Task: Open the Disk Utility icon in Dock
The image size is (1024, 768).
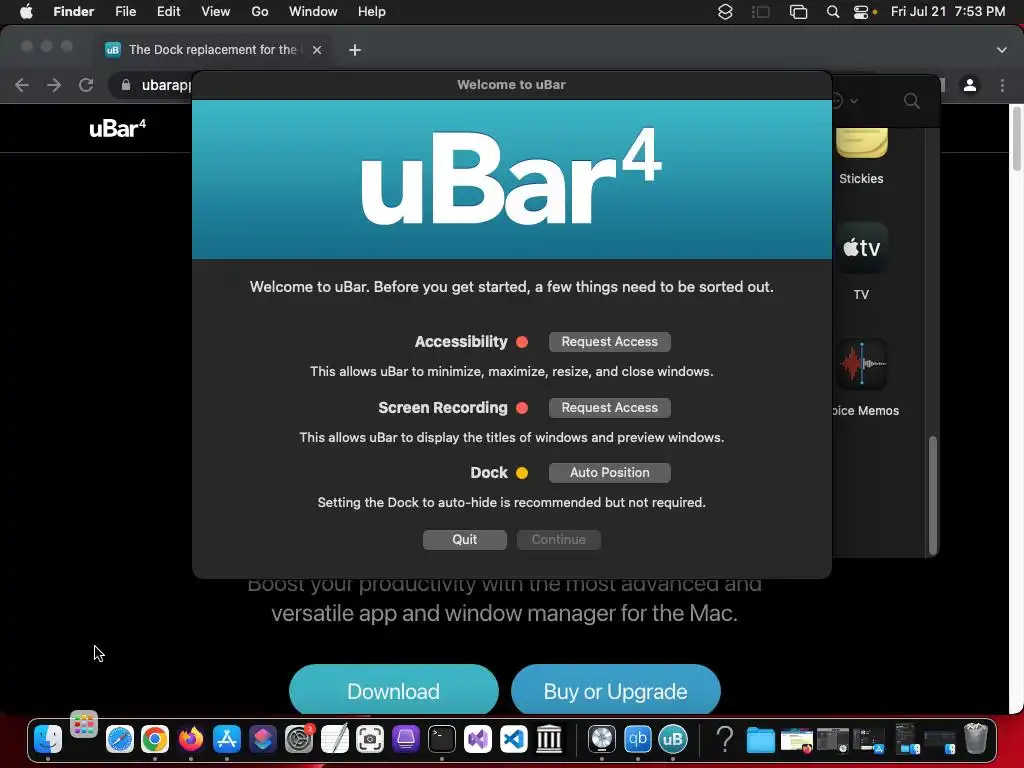Action: [601, 739]
